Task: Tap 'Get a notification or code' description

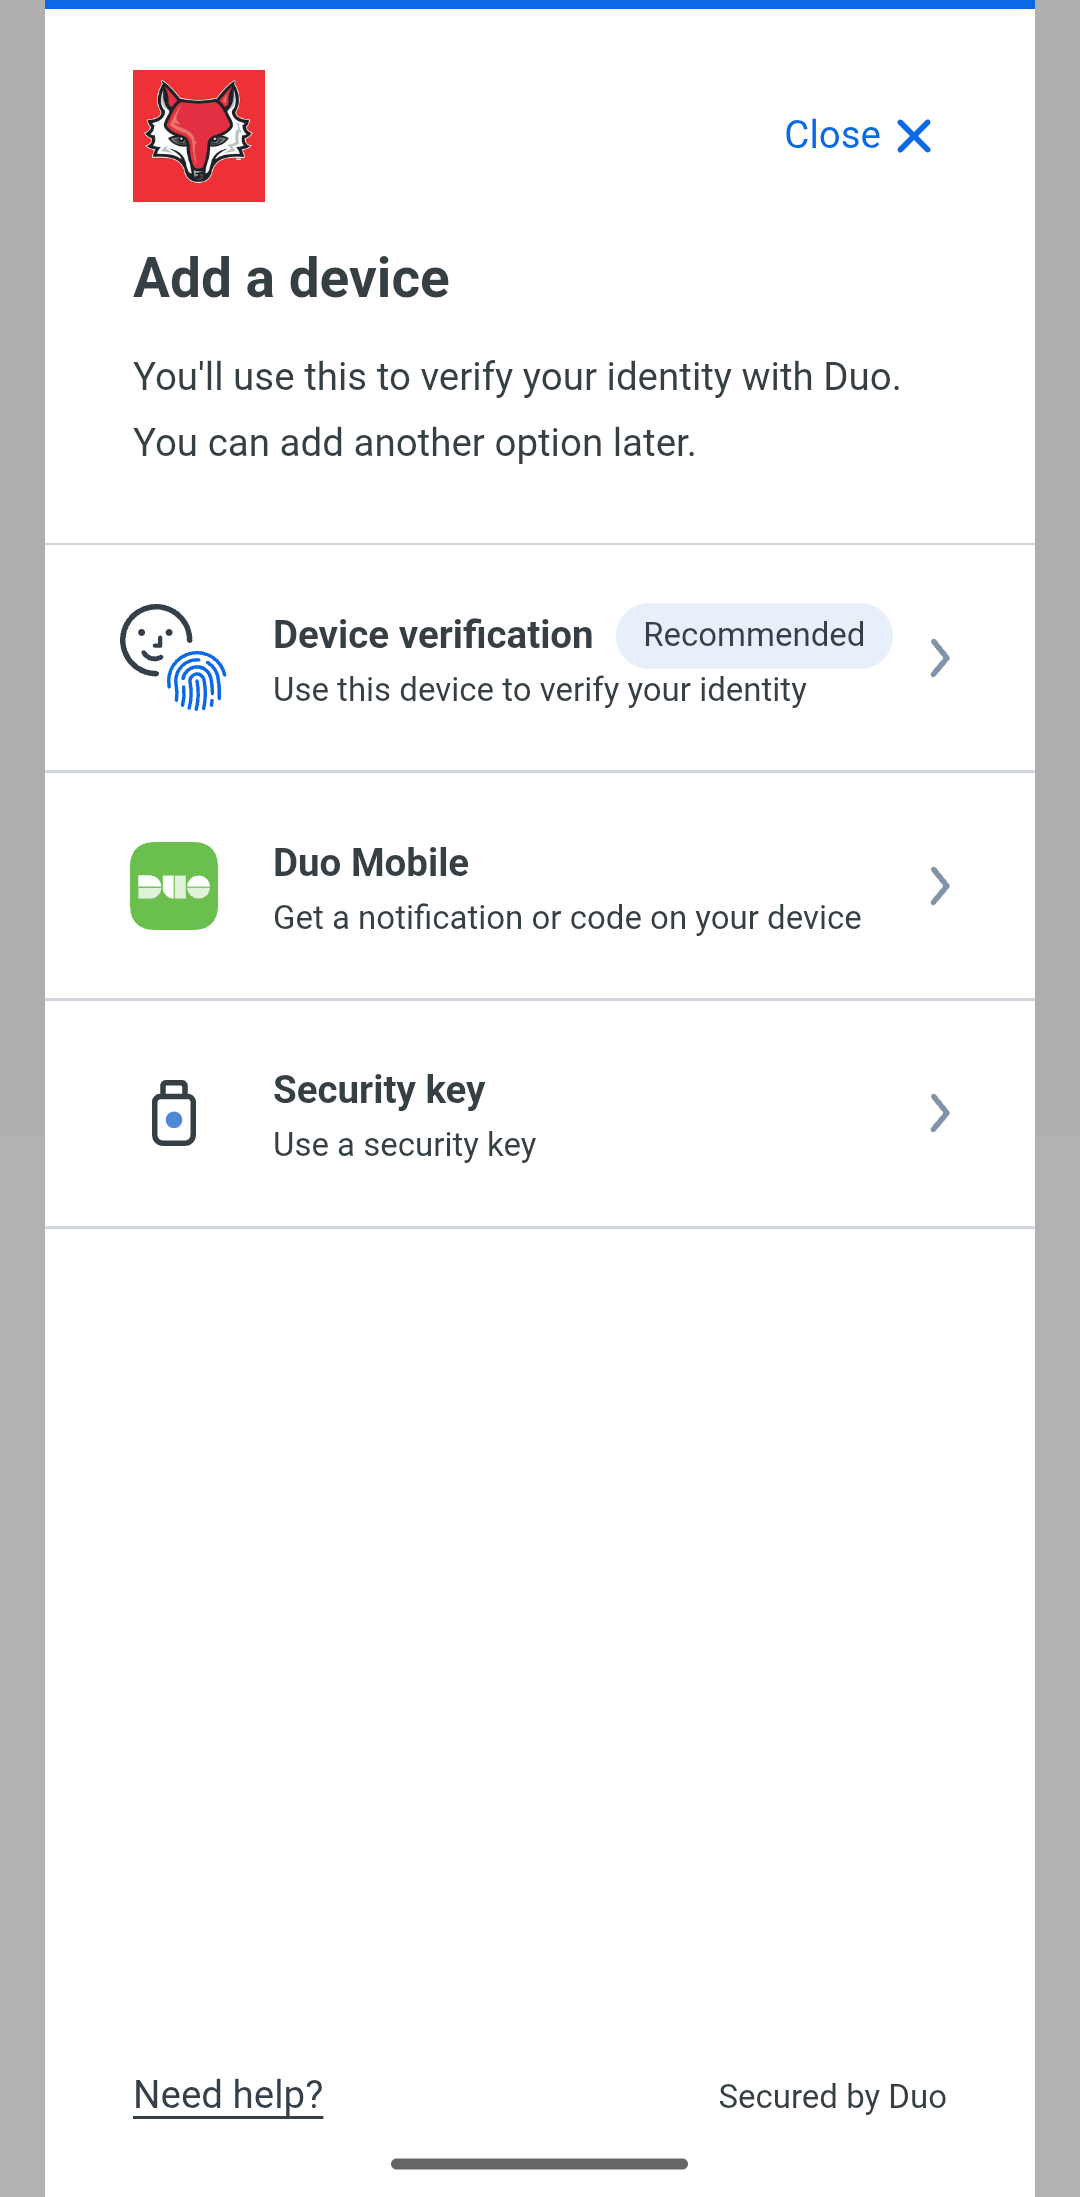Action: click(567, 918)
